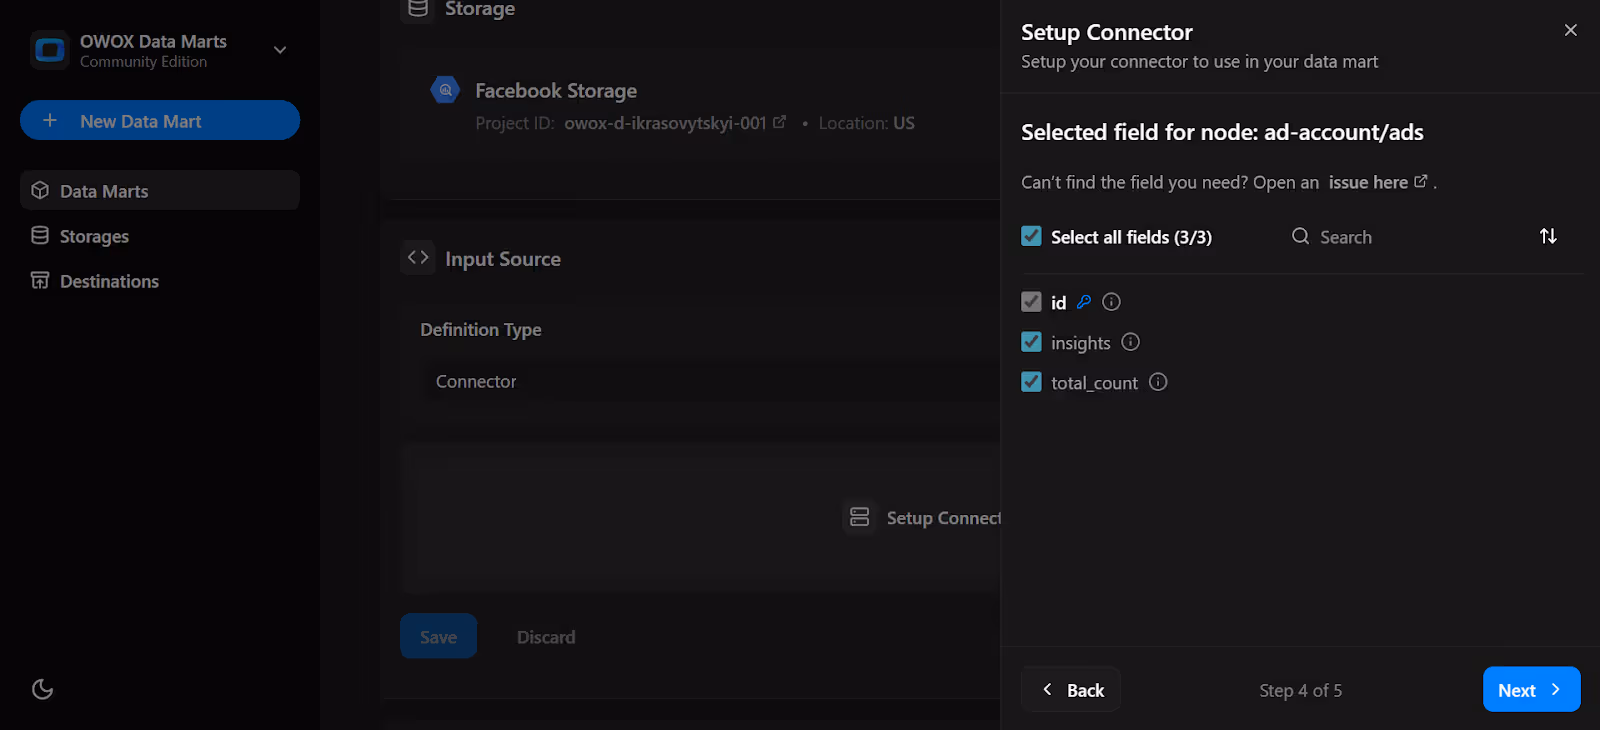Click the OWOX Data Marts logo icon

(x=49, y=50)
